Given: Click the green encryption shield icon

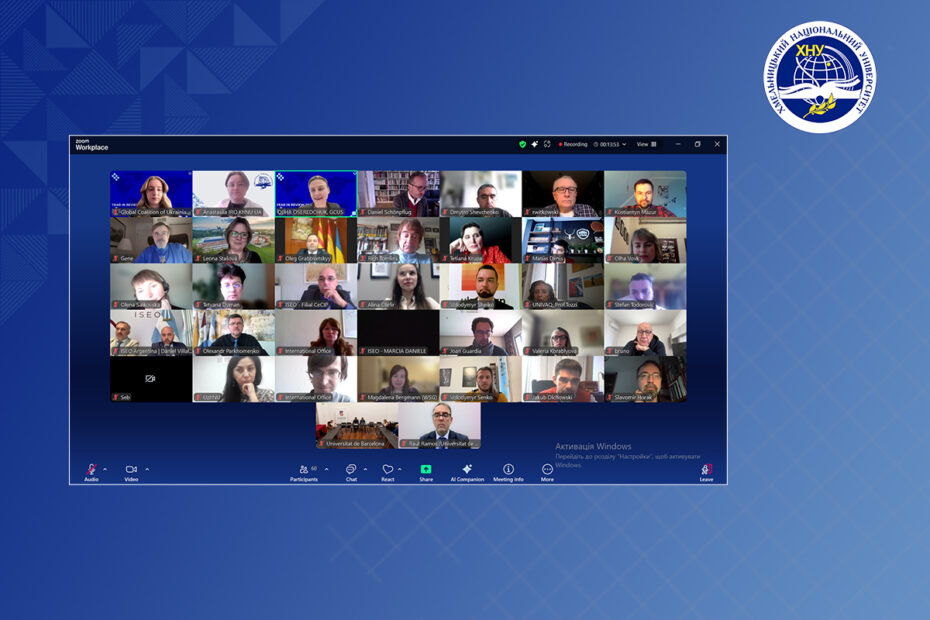Looking at the screenshot, I should pos(522,144).
